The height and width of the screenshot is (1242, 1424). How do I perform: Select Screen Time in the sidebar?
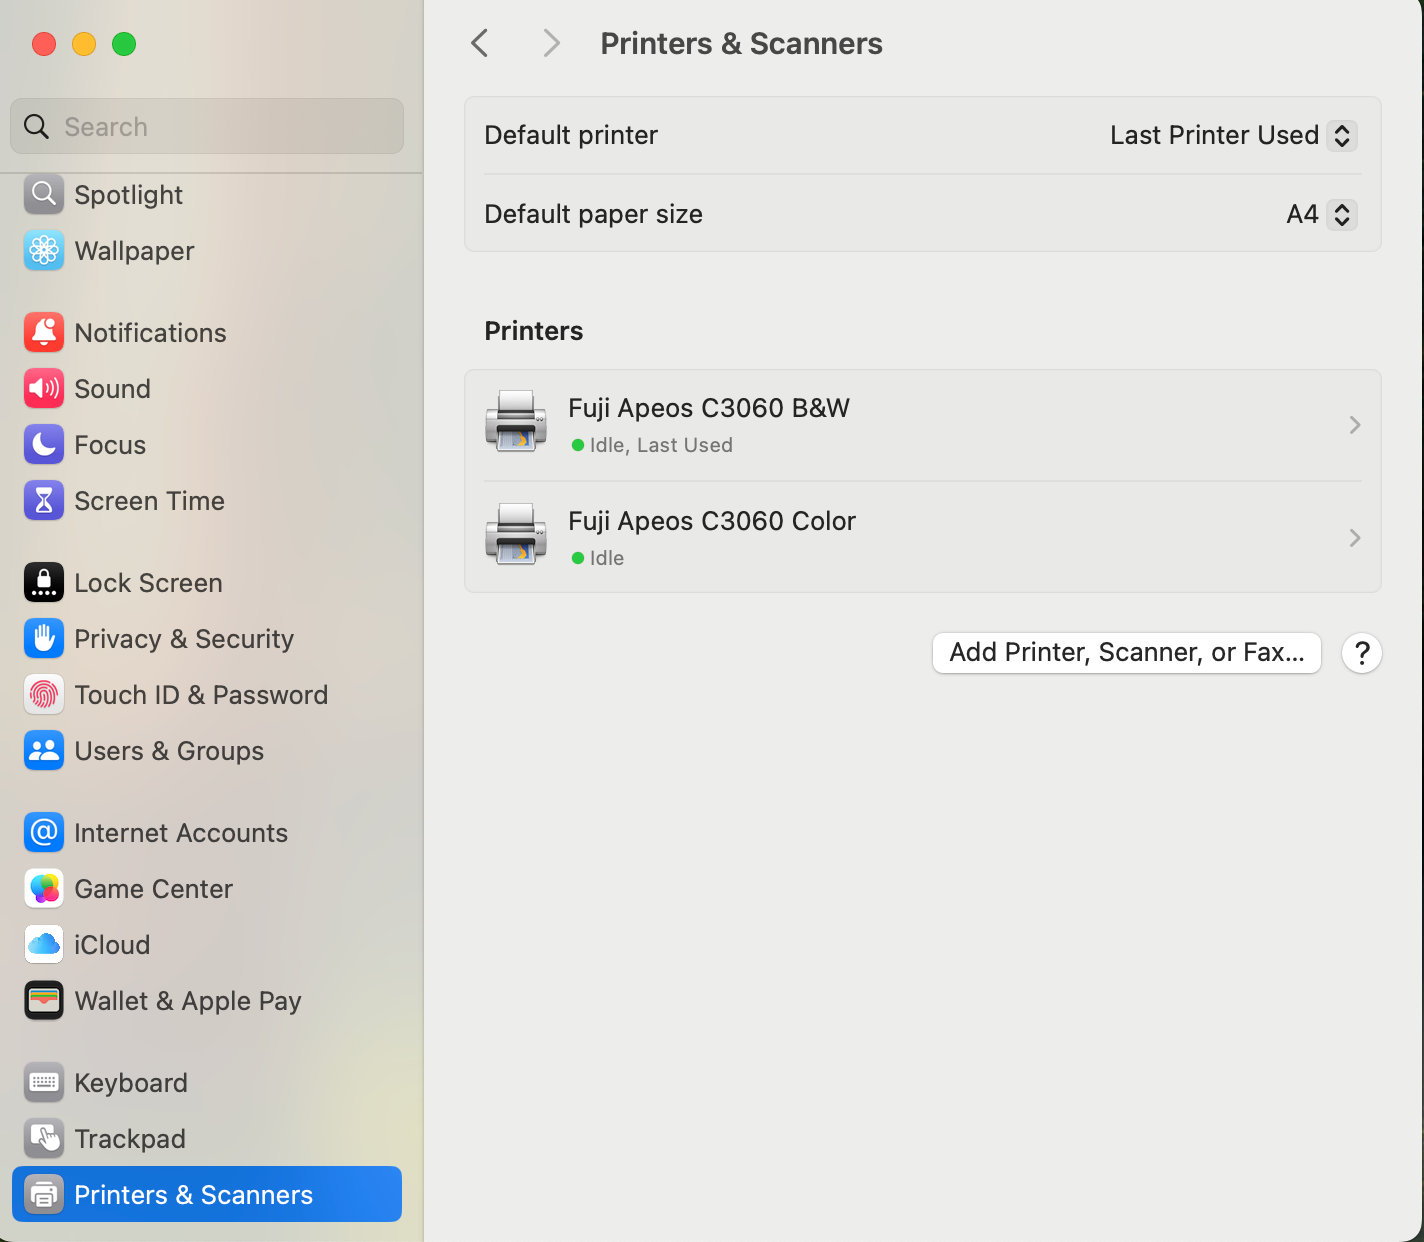click(207, 501)
